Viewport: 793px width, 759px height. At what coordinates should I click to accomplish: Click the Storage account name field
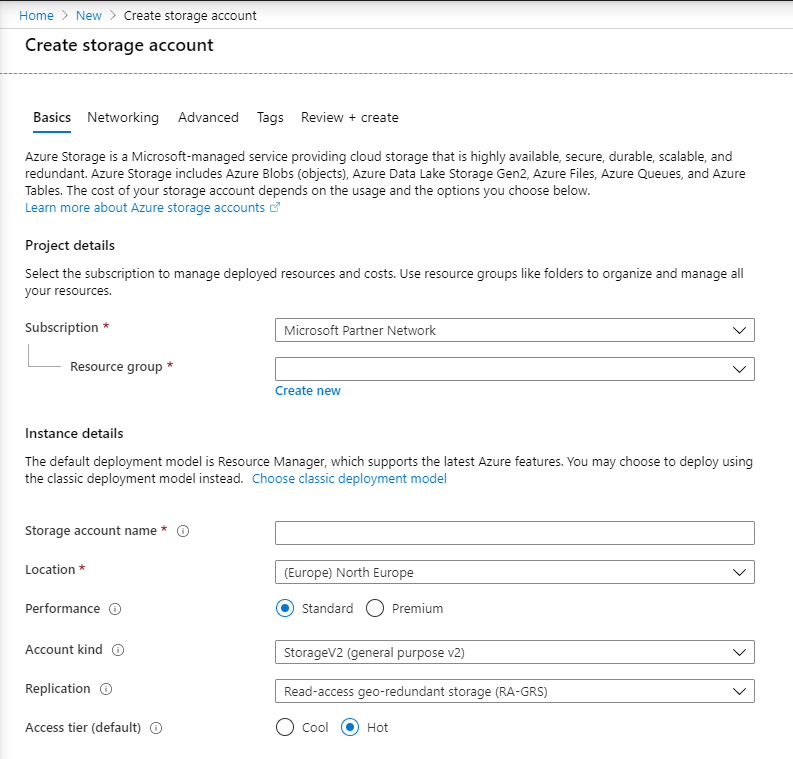tap(515, 533)
